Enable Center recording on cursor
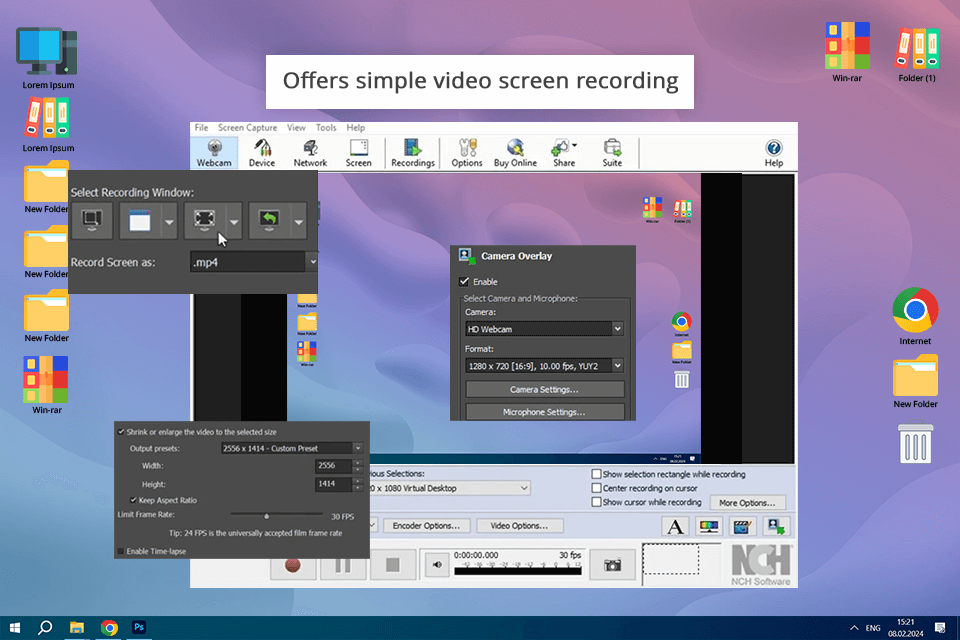960x640 pixels. click(x=597, y=488)
